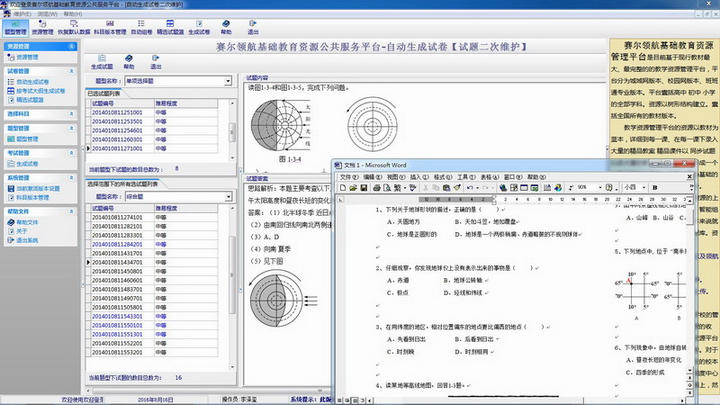Toggle Bold in the Word formatting toolbar
The height and width of the screenshot is (405, 720).
pyautogui.click(x=655, y=188)
